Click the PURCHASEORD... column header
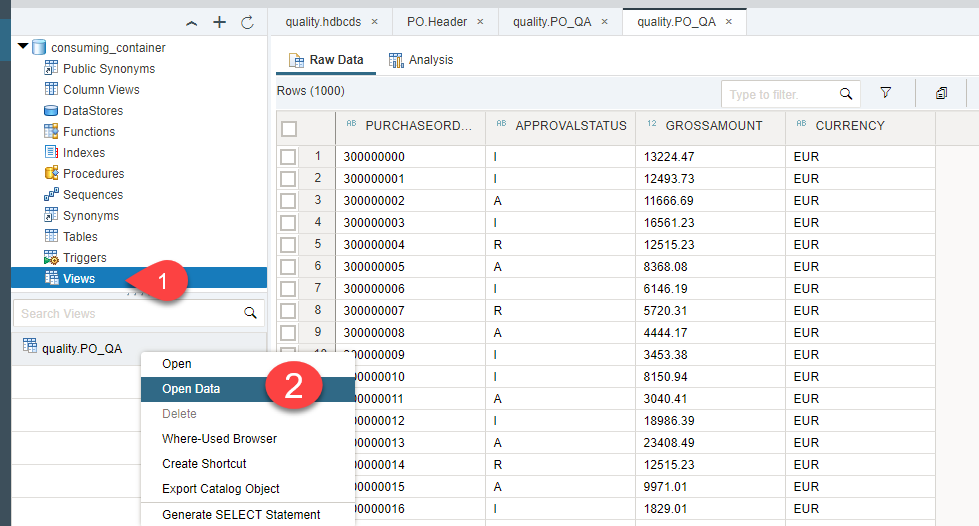Image resolution: width=979 pixels, height=526 pixels. pos(410,126)
